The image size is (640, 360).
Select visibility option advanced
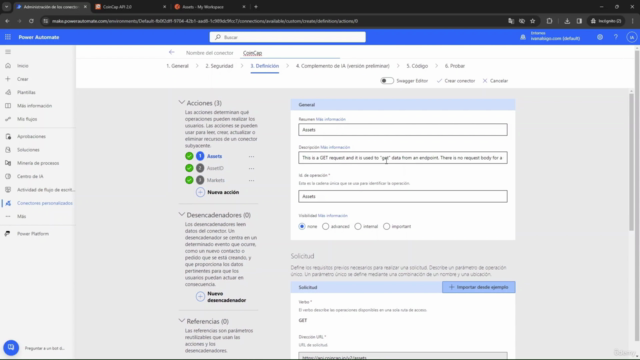click(x=325, y=227)
